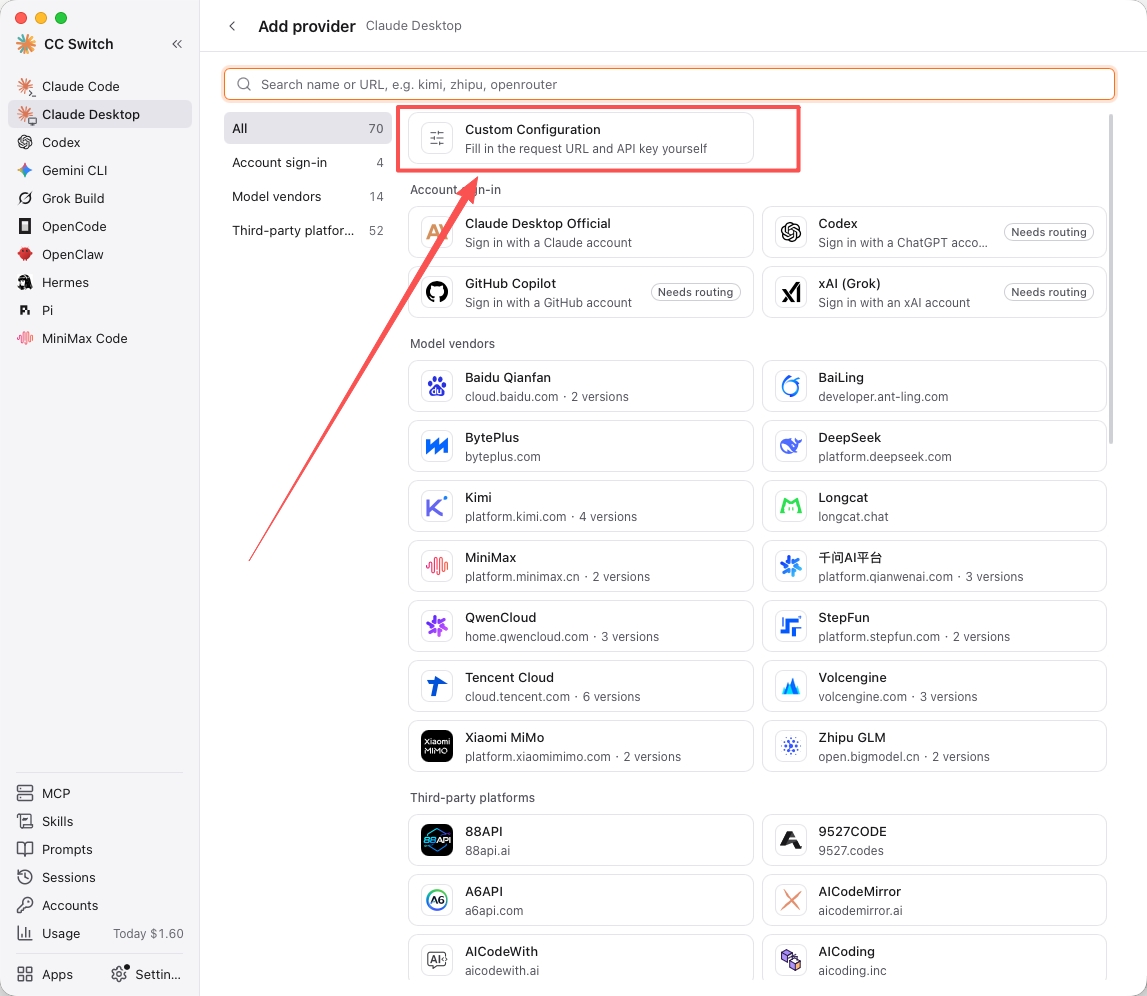Viewport: 1147px width, 996px height.
Task: Filter by Model vendors category
Action: coord(307,196)
